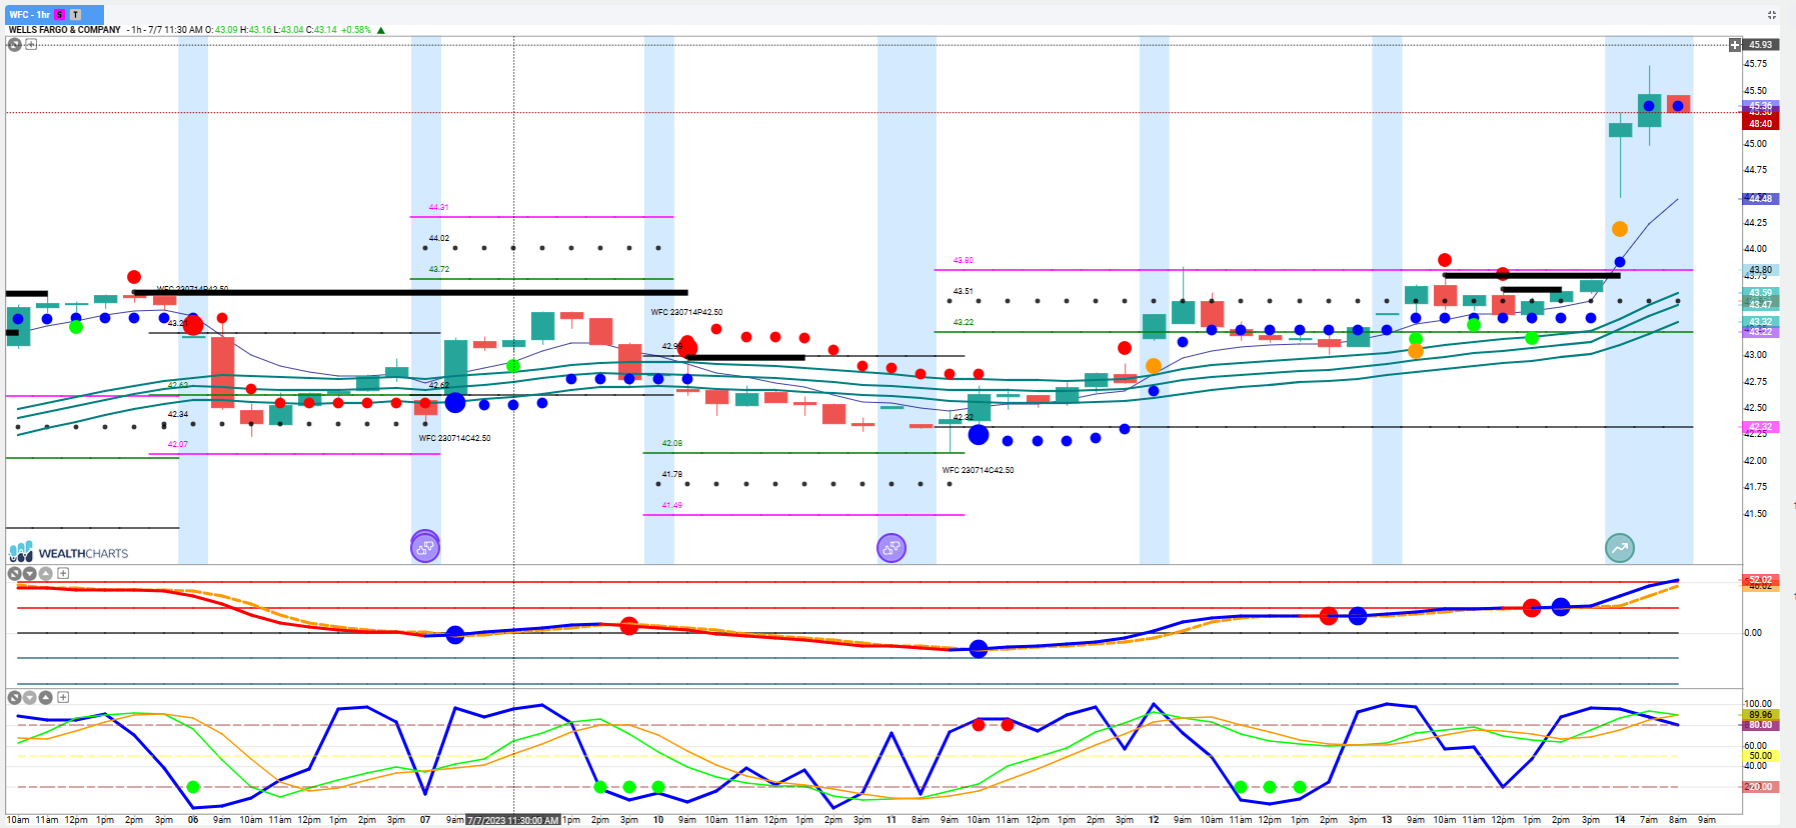Open the purple event icon near date 07

425,547
